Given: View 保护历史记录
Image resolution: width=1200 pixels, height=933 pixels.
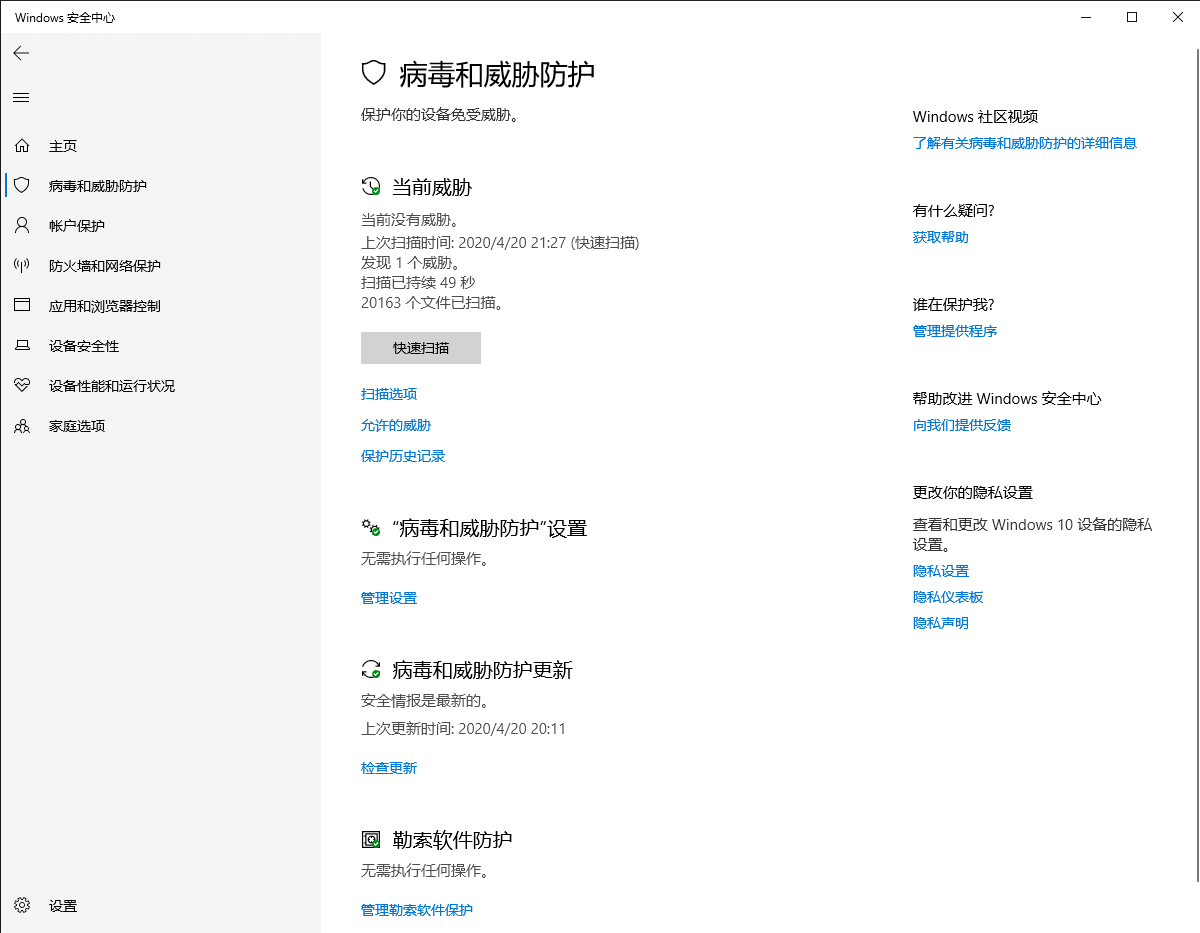Looking at the screenshot, I should 403,456.
